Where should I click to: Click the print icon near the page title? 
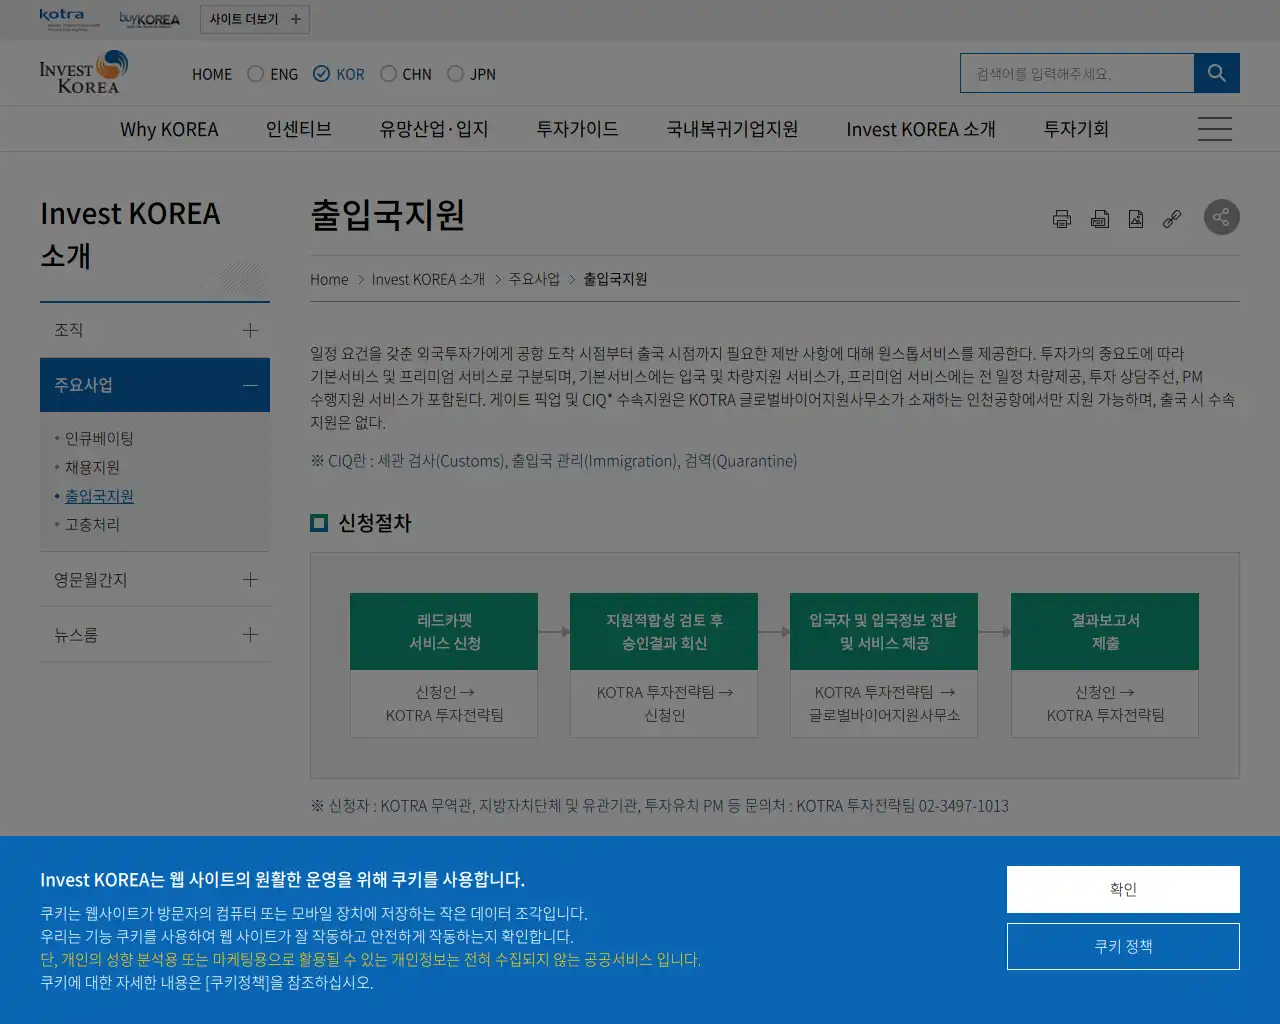coord(1062,218)
